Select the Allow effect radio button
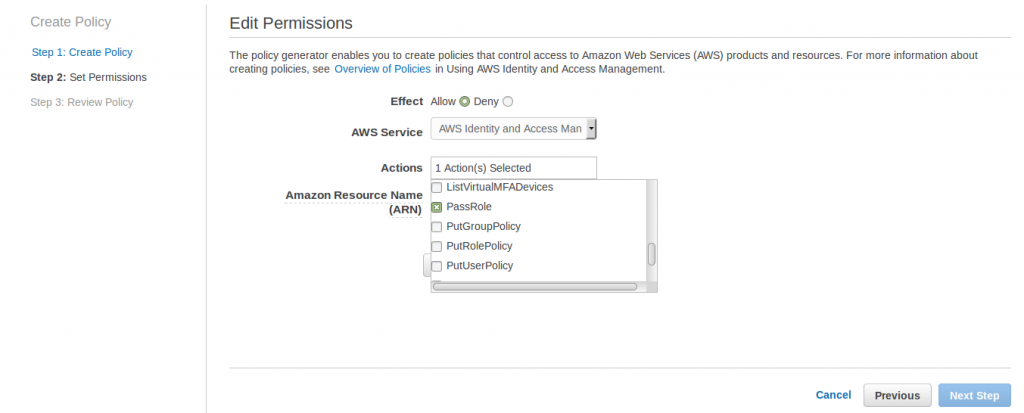 [x=464, y=101]
